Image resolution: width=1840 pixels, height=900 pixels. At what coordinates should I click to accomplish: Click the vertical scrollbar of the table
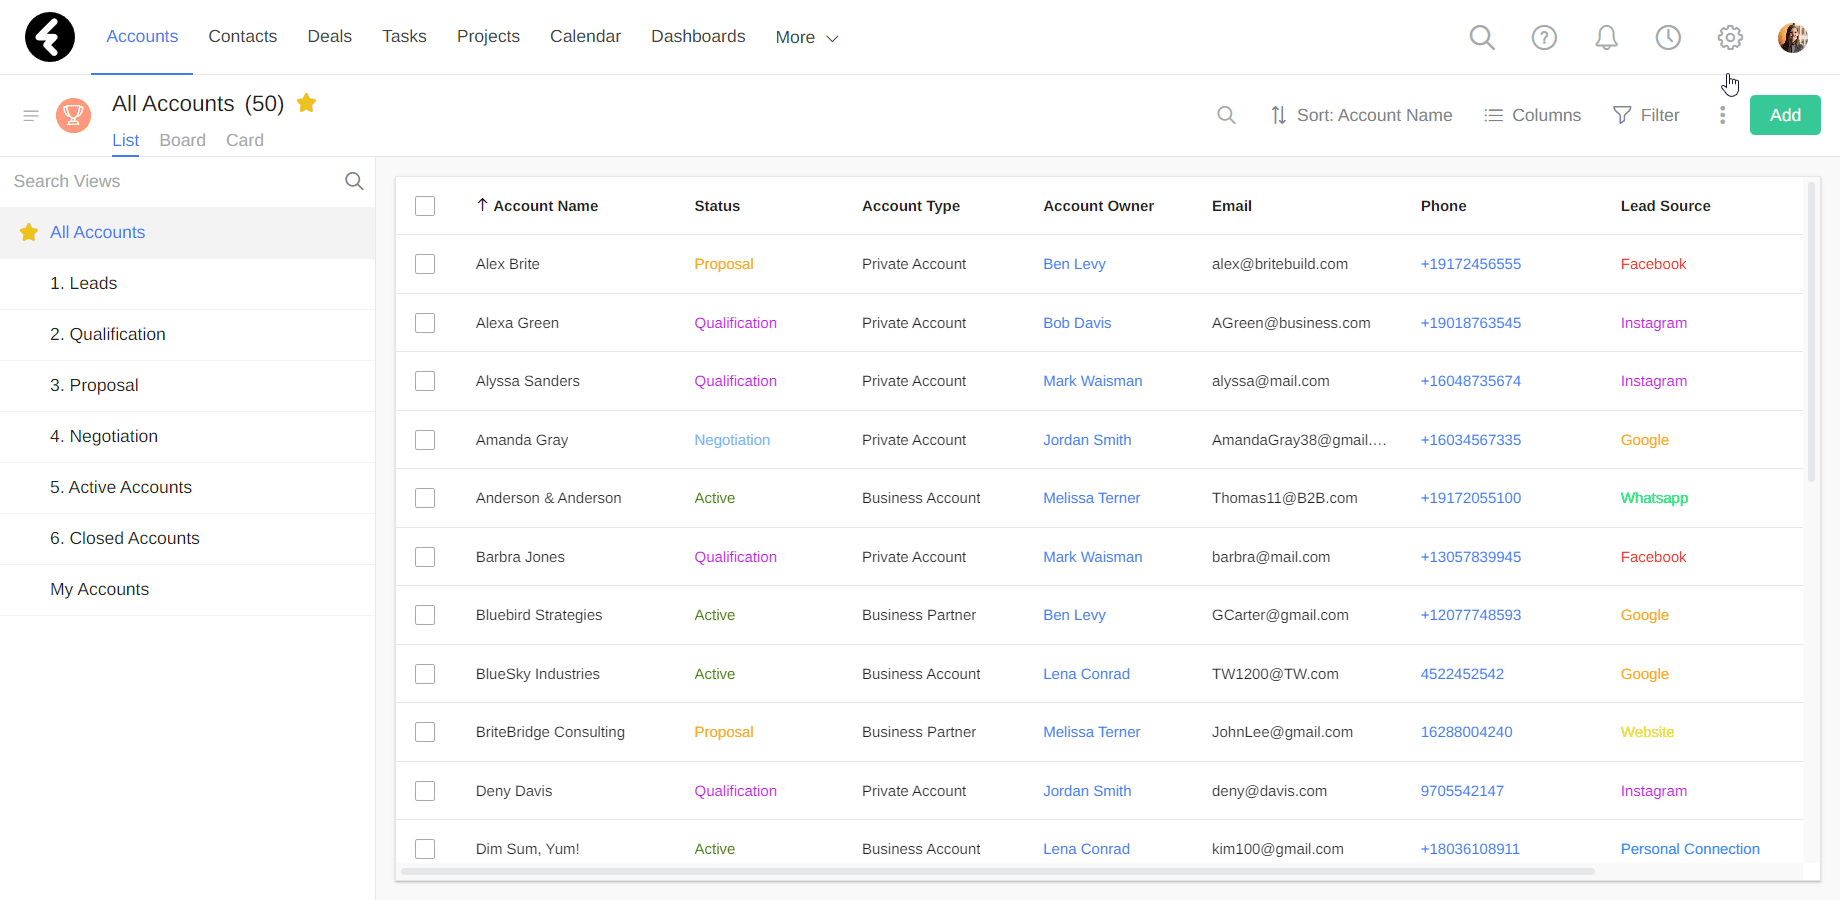1811,332
